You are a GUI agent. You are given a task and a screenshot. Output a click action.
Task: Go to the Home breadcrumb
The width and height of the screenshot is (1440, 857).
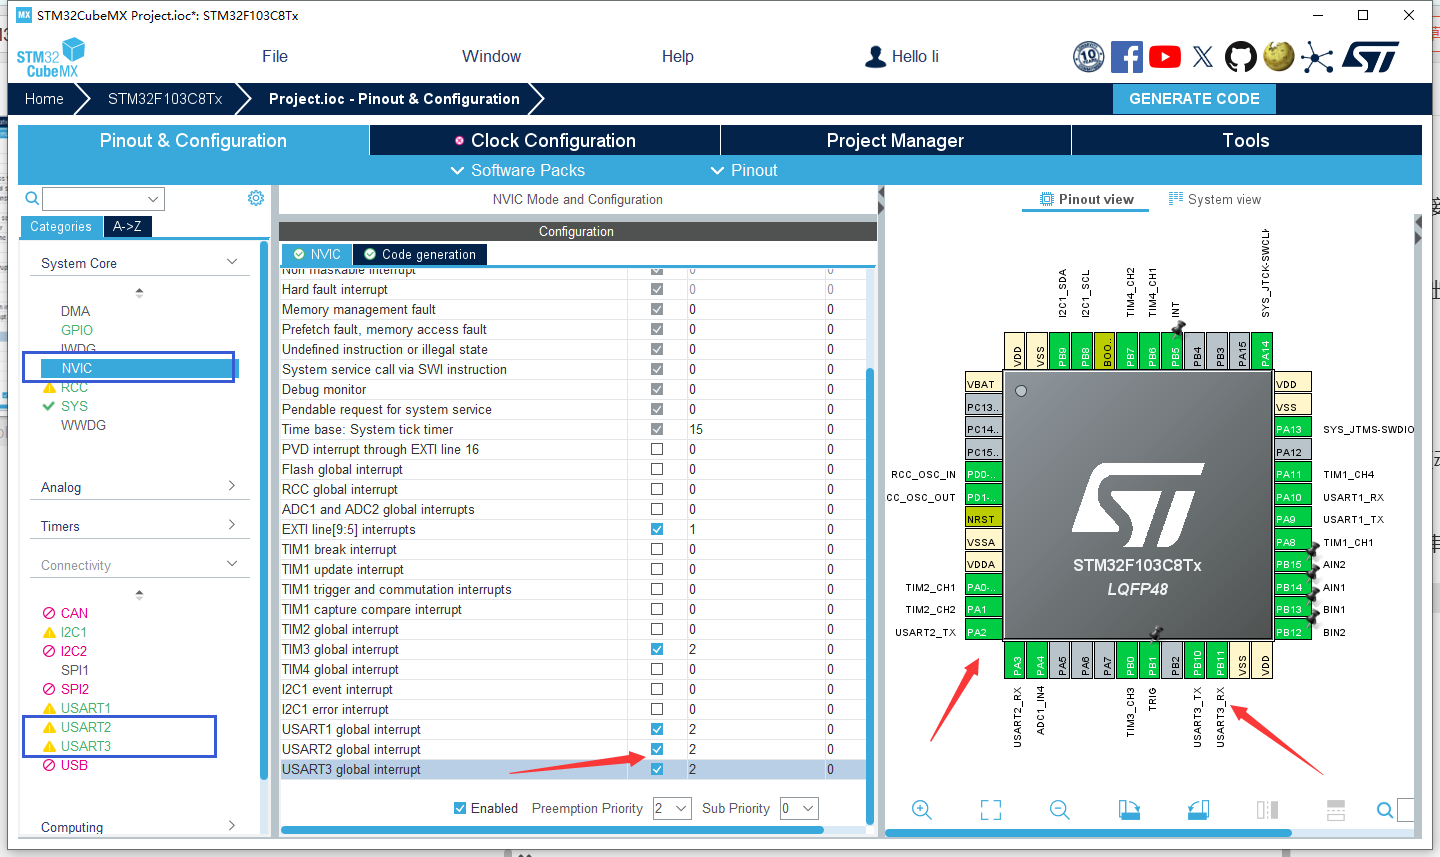tap(44, 98)
